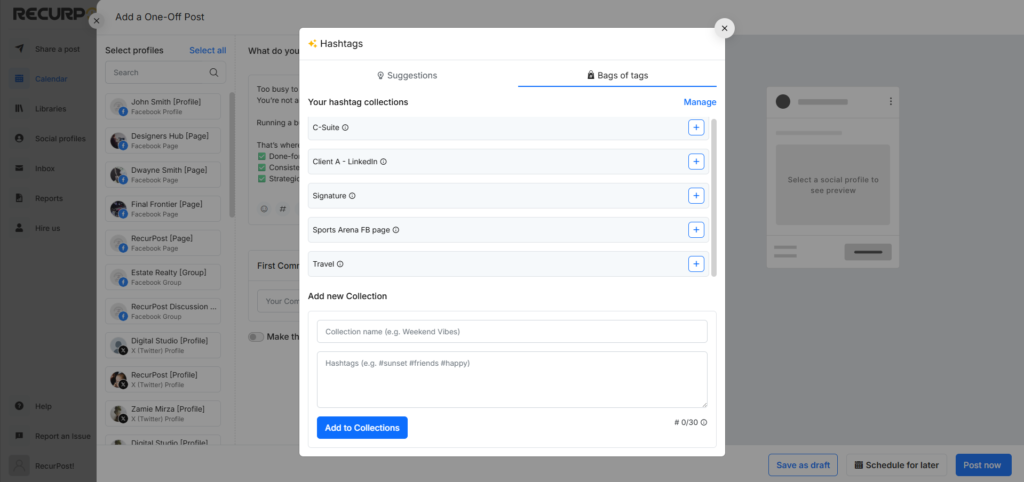This screenshot has width=1024, height=482.
Task: Click the Manage link
Action: pos(699,102)
